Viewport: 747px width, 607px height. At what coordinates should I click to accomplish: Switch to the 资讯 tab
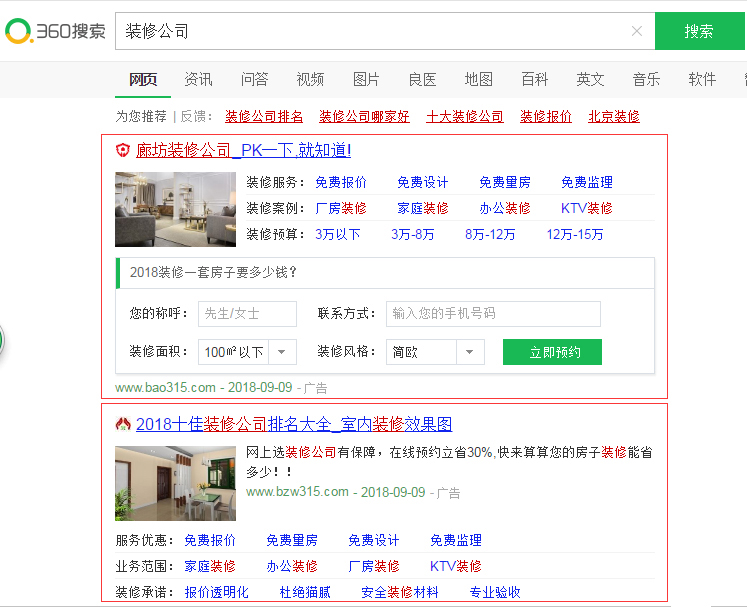198,79
